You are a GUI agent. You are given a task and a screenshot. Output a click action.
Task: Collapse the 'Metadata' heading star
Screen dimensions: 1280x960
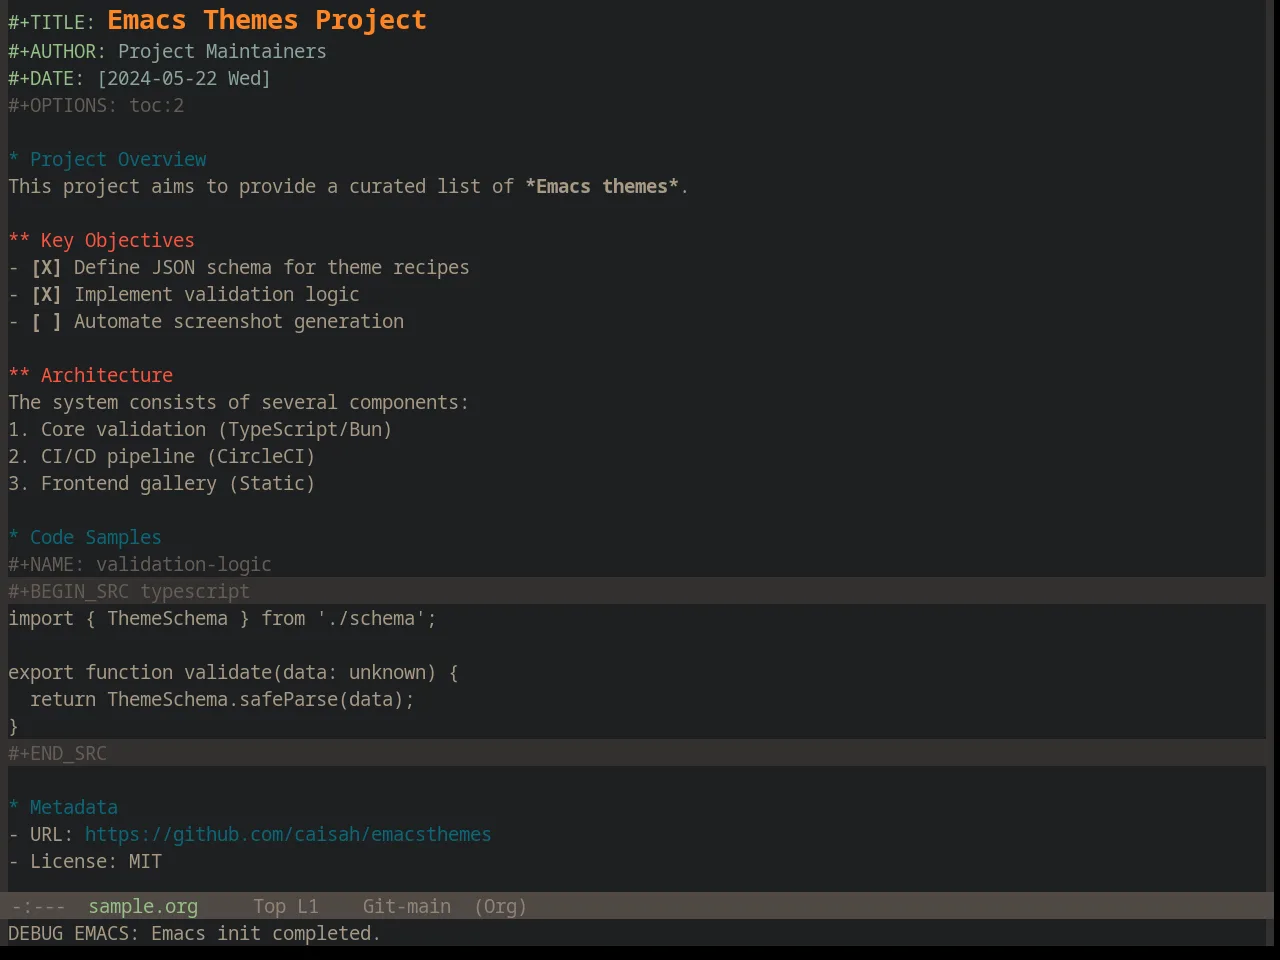pyautogui.click(x=14, y=807)
